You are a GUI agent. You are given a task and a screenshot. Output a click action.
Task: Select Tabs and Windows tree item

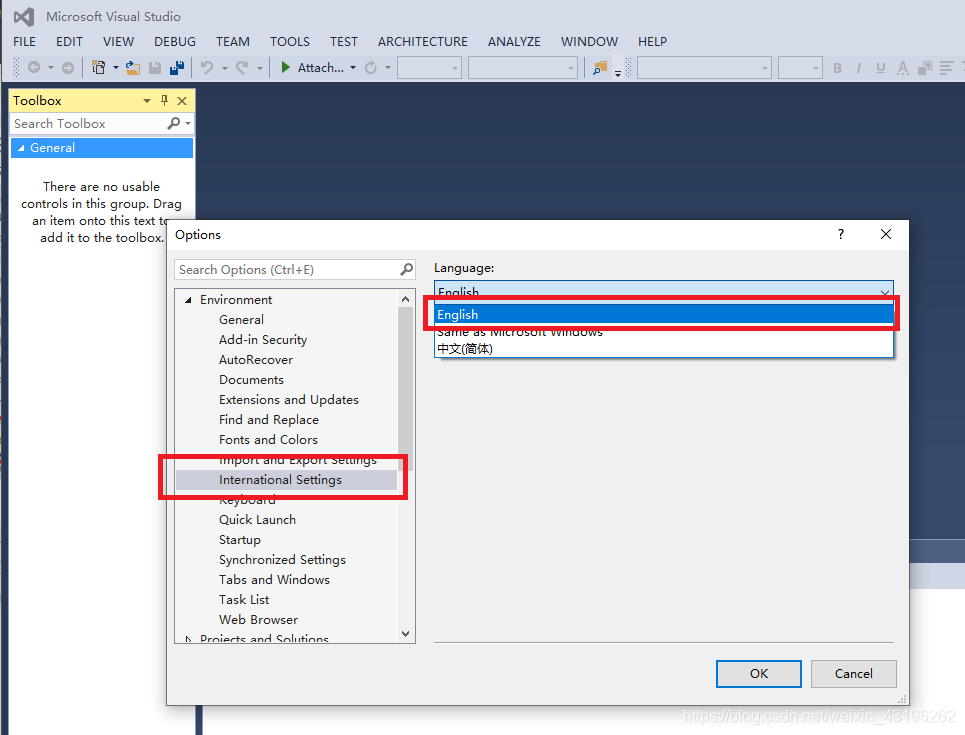pos(274,579)
